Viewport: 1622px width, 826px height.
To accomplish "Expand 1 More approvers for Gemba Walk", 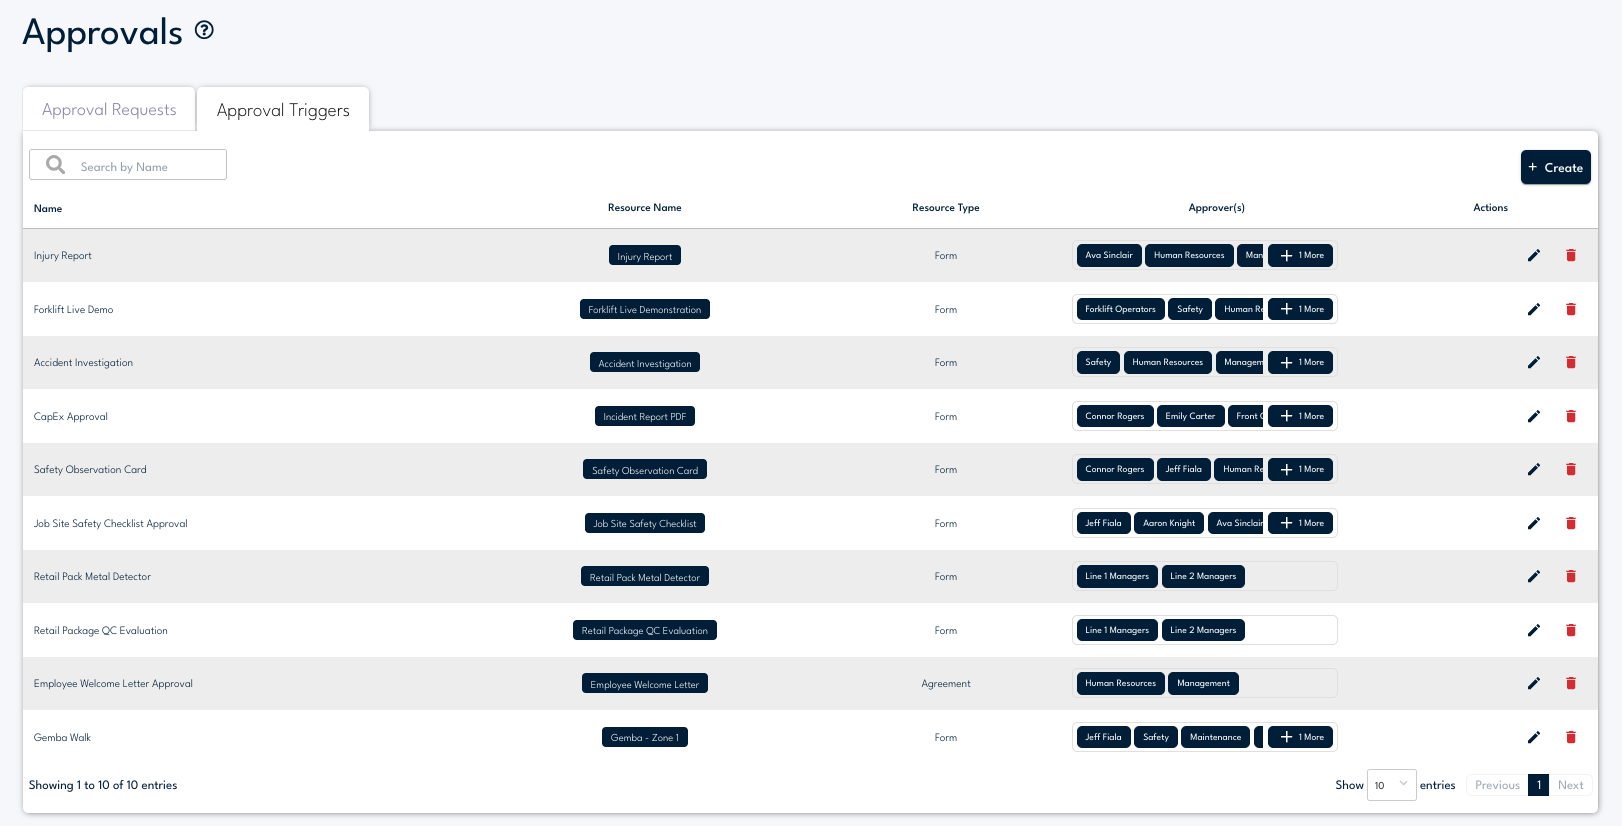I will pos(1301,738).
